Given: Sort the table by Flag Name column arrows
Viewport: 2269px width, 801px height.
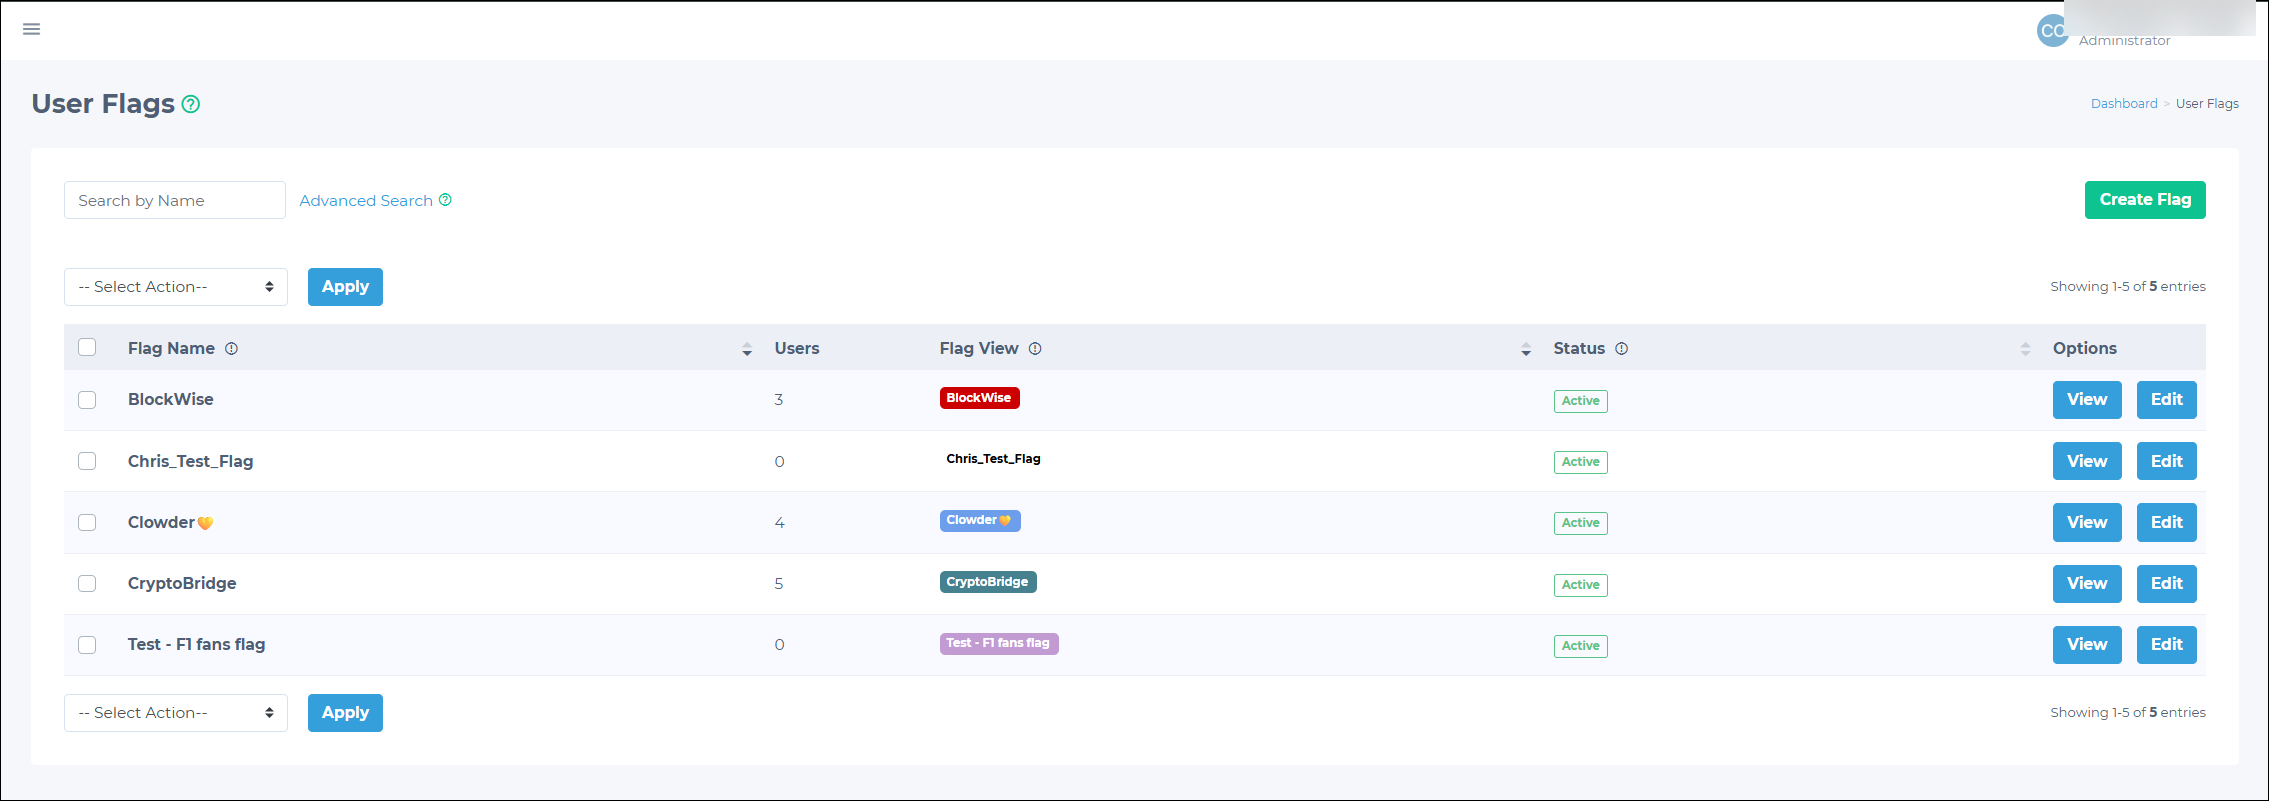Looking at the screenshot, I should [747, 349].
